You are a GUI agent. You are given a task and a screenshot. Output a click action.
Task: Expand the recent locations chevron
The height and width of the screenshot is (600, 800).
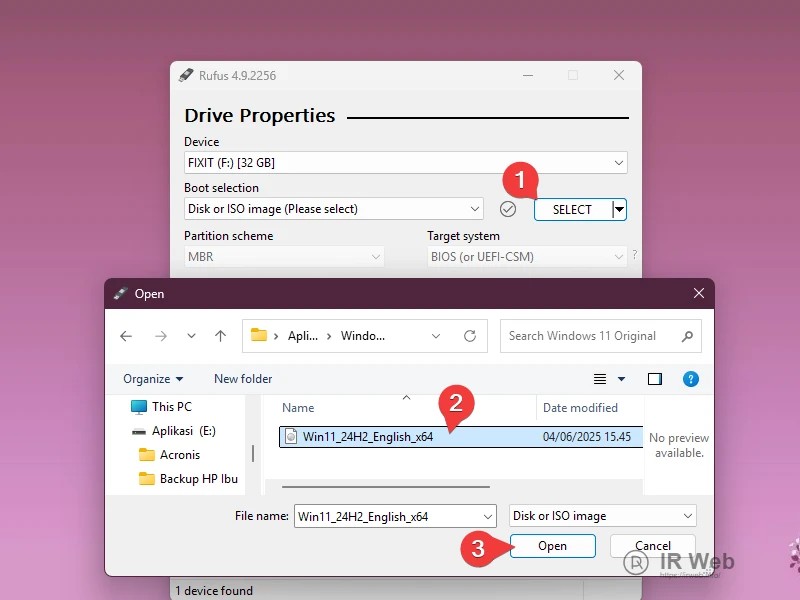[190, 336]
